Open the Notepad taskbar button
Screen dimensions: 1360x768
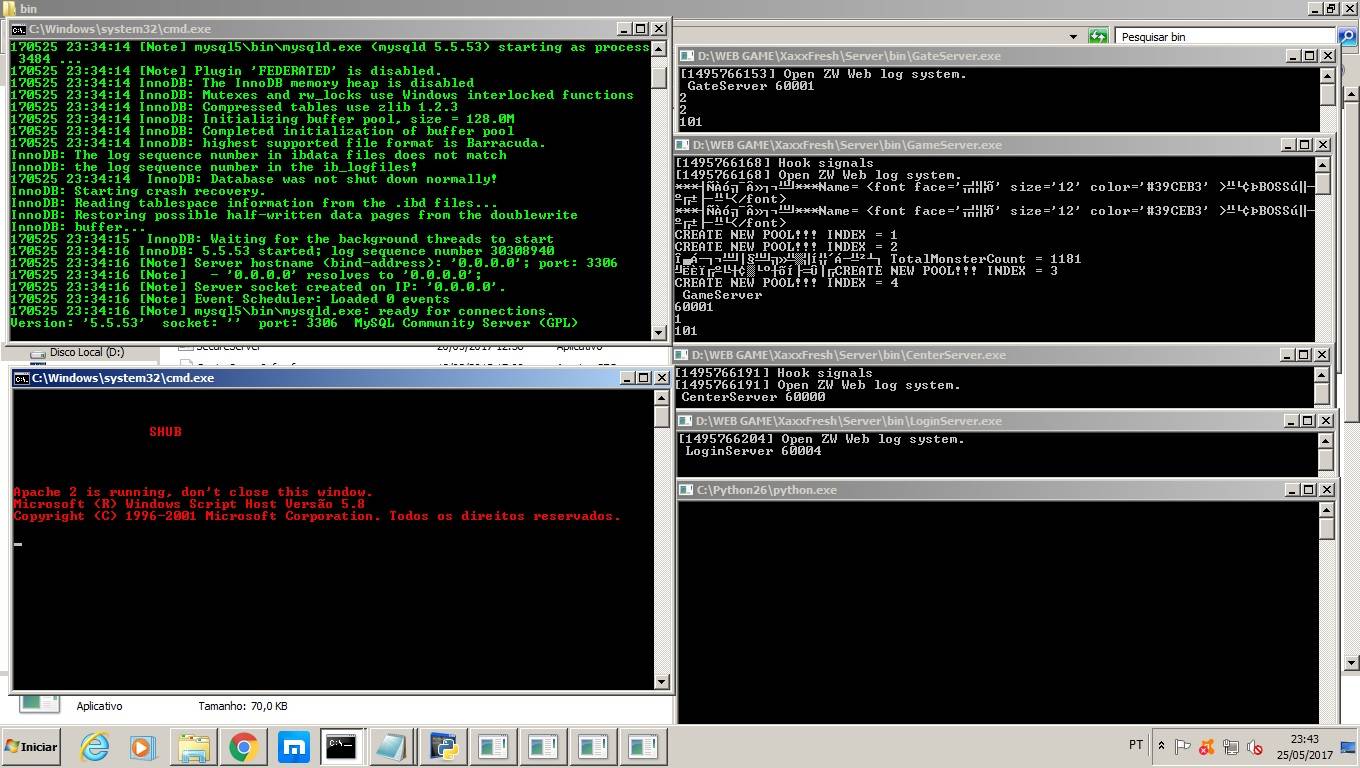[x=393, y=746]
